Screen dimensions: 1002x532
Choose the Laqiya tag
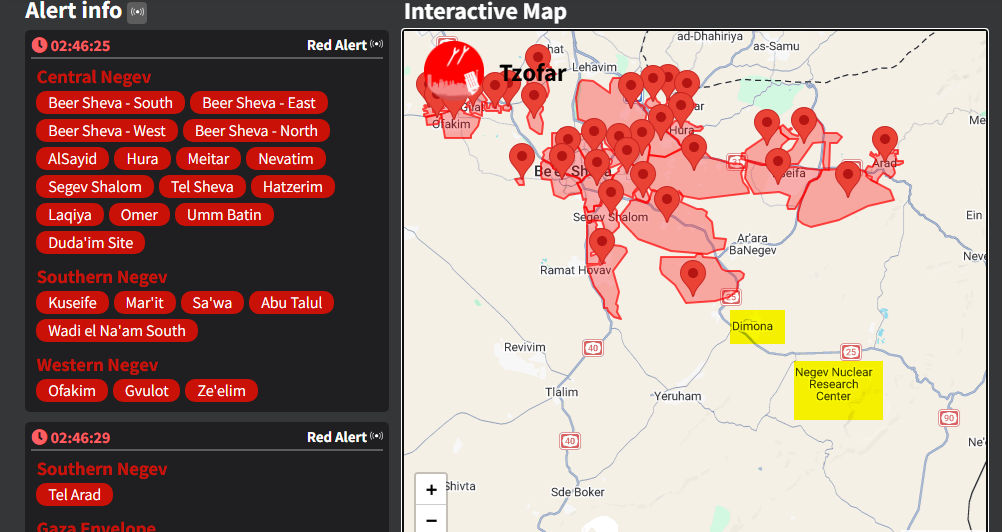click(x=70, y=215)
